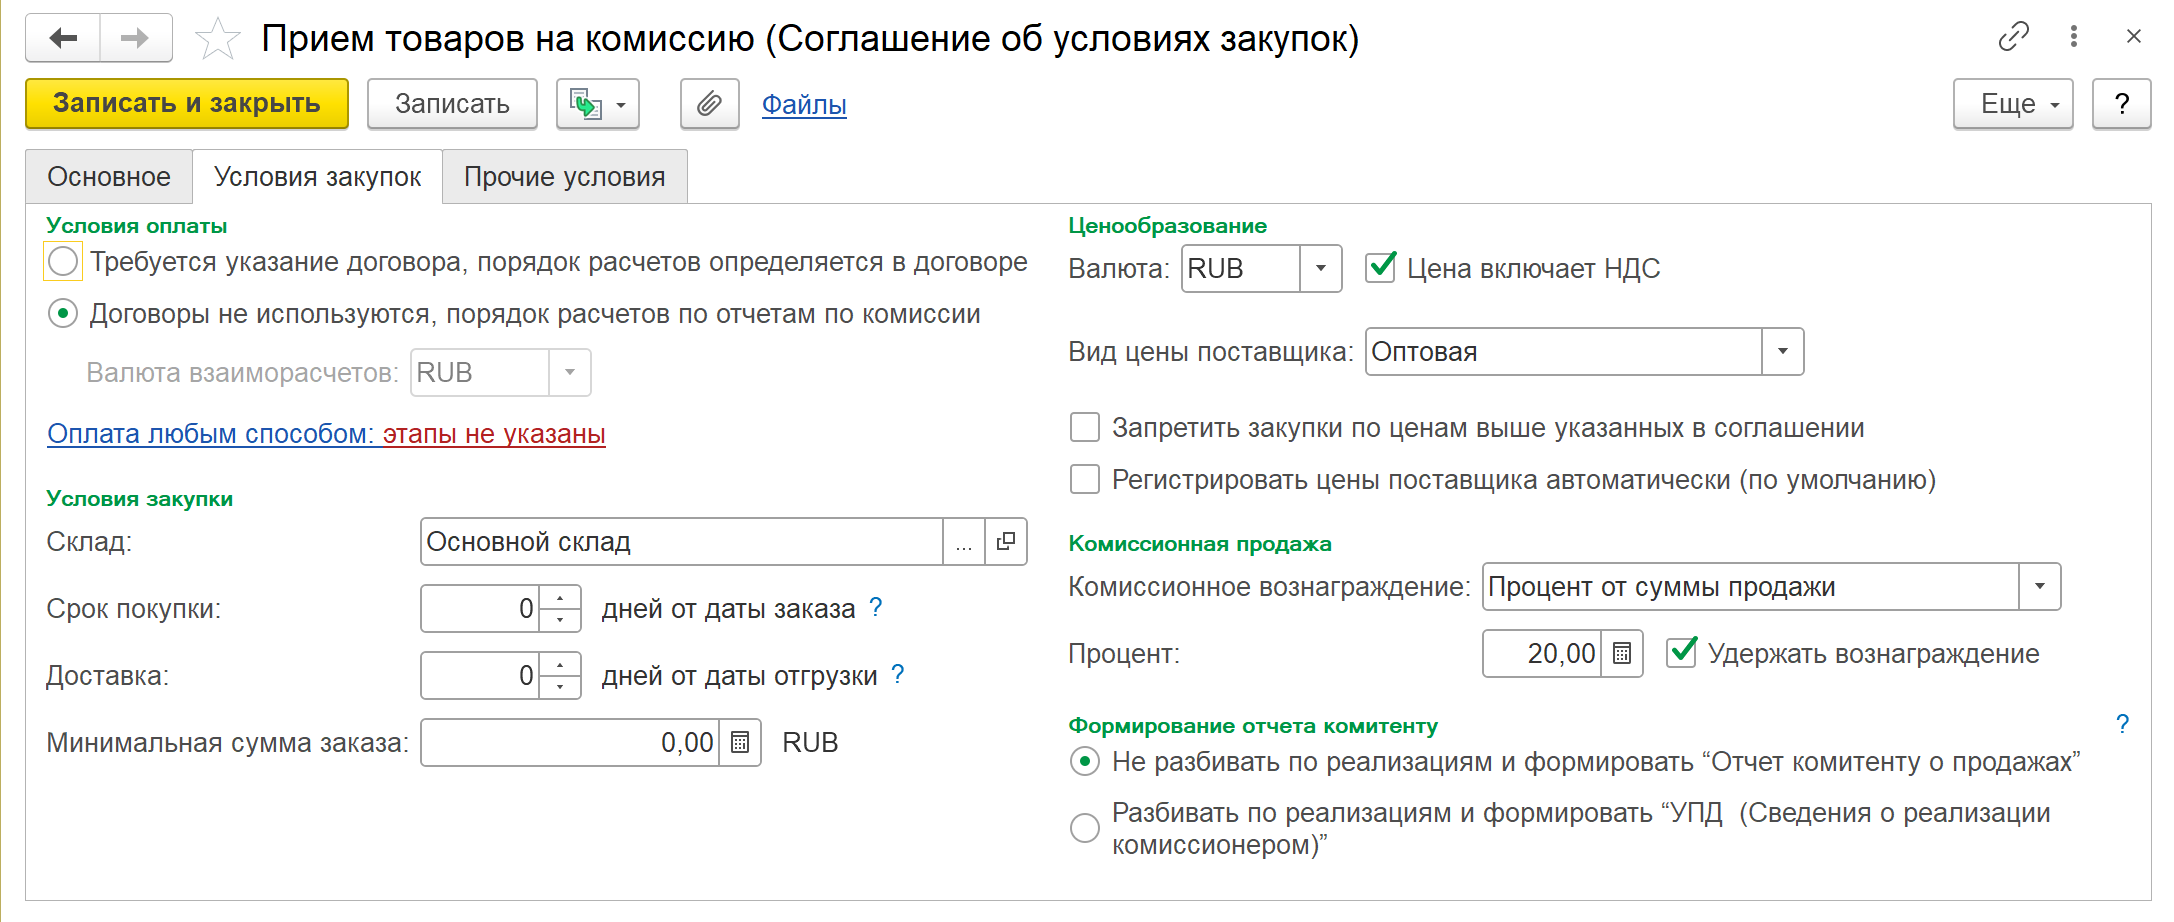Screen dimensions: 2174x922
Task: Expand the Вид цены поставщика dropdown
Action: click(1782, 352)
